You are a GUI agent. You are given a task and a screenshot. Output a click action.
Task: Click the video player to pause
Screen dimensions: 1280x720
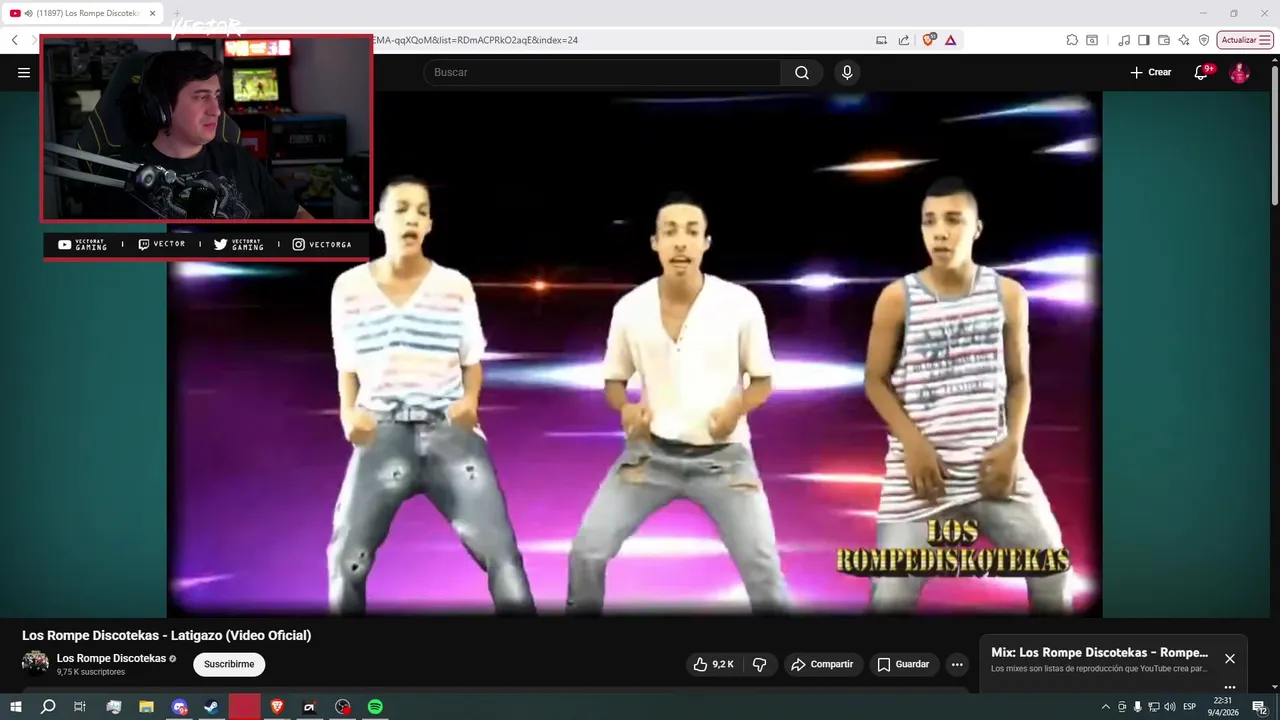tap(634, 354)
